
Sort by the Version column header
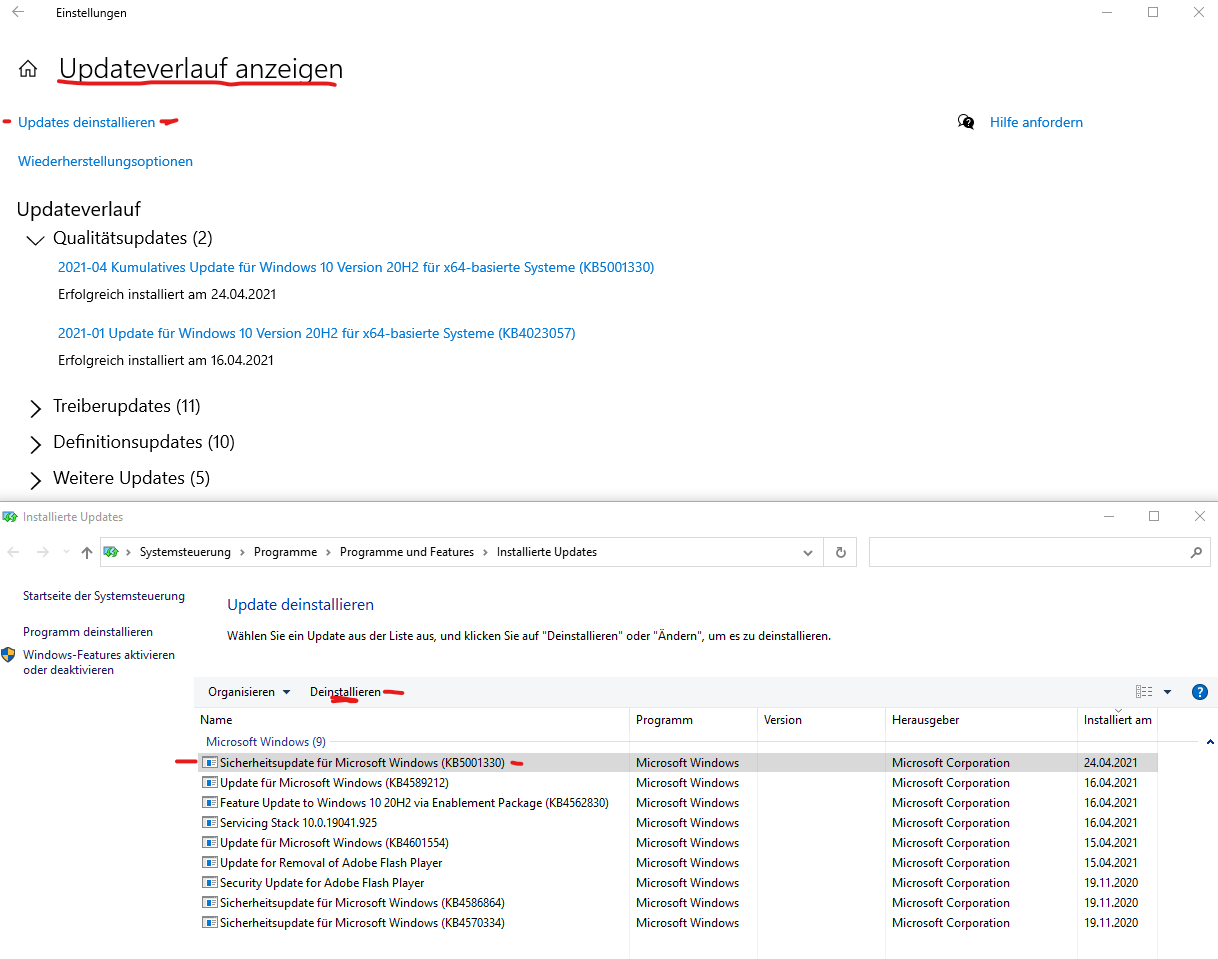823,720
